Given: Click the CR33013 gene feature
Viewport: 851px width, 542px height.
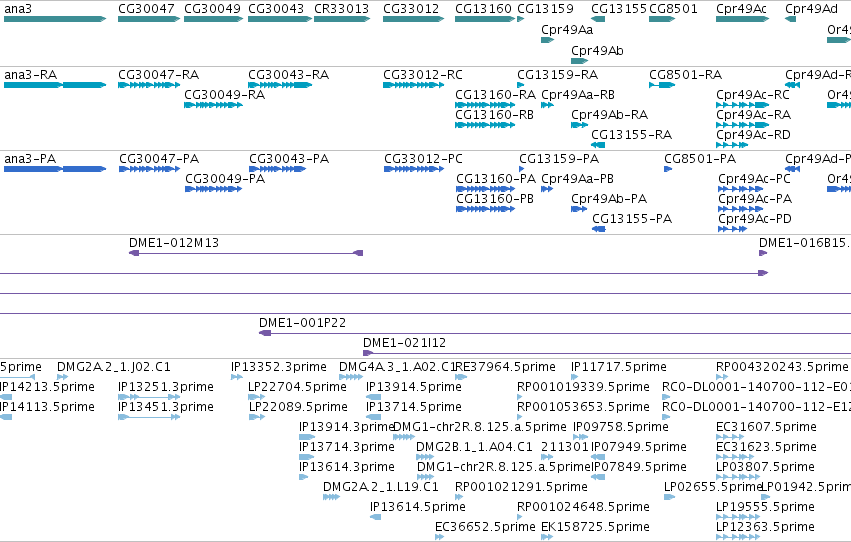Looking at the screenshot, I should [x=342, y=19].
